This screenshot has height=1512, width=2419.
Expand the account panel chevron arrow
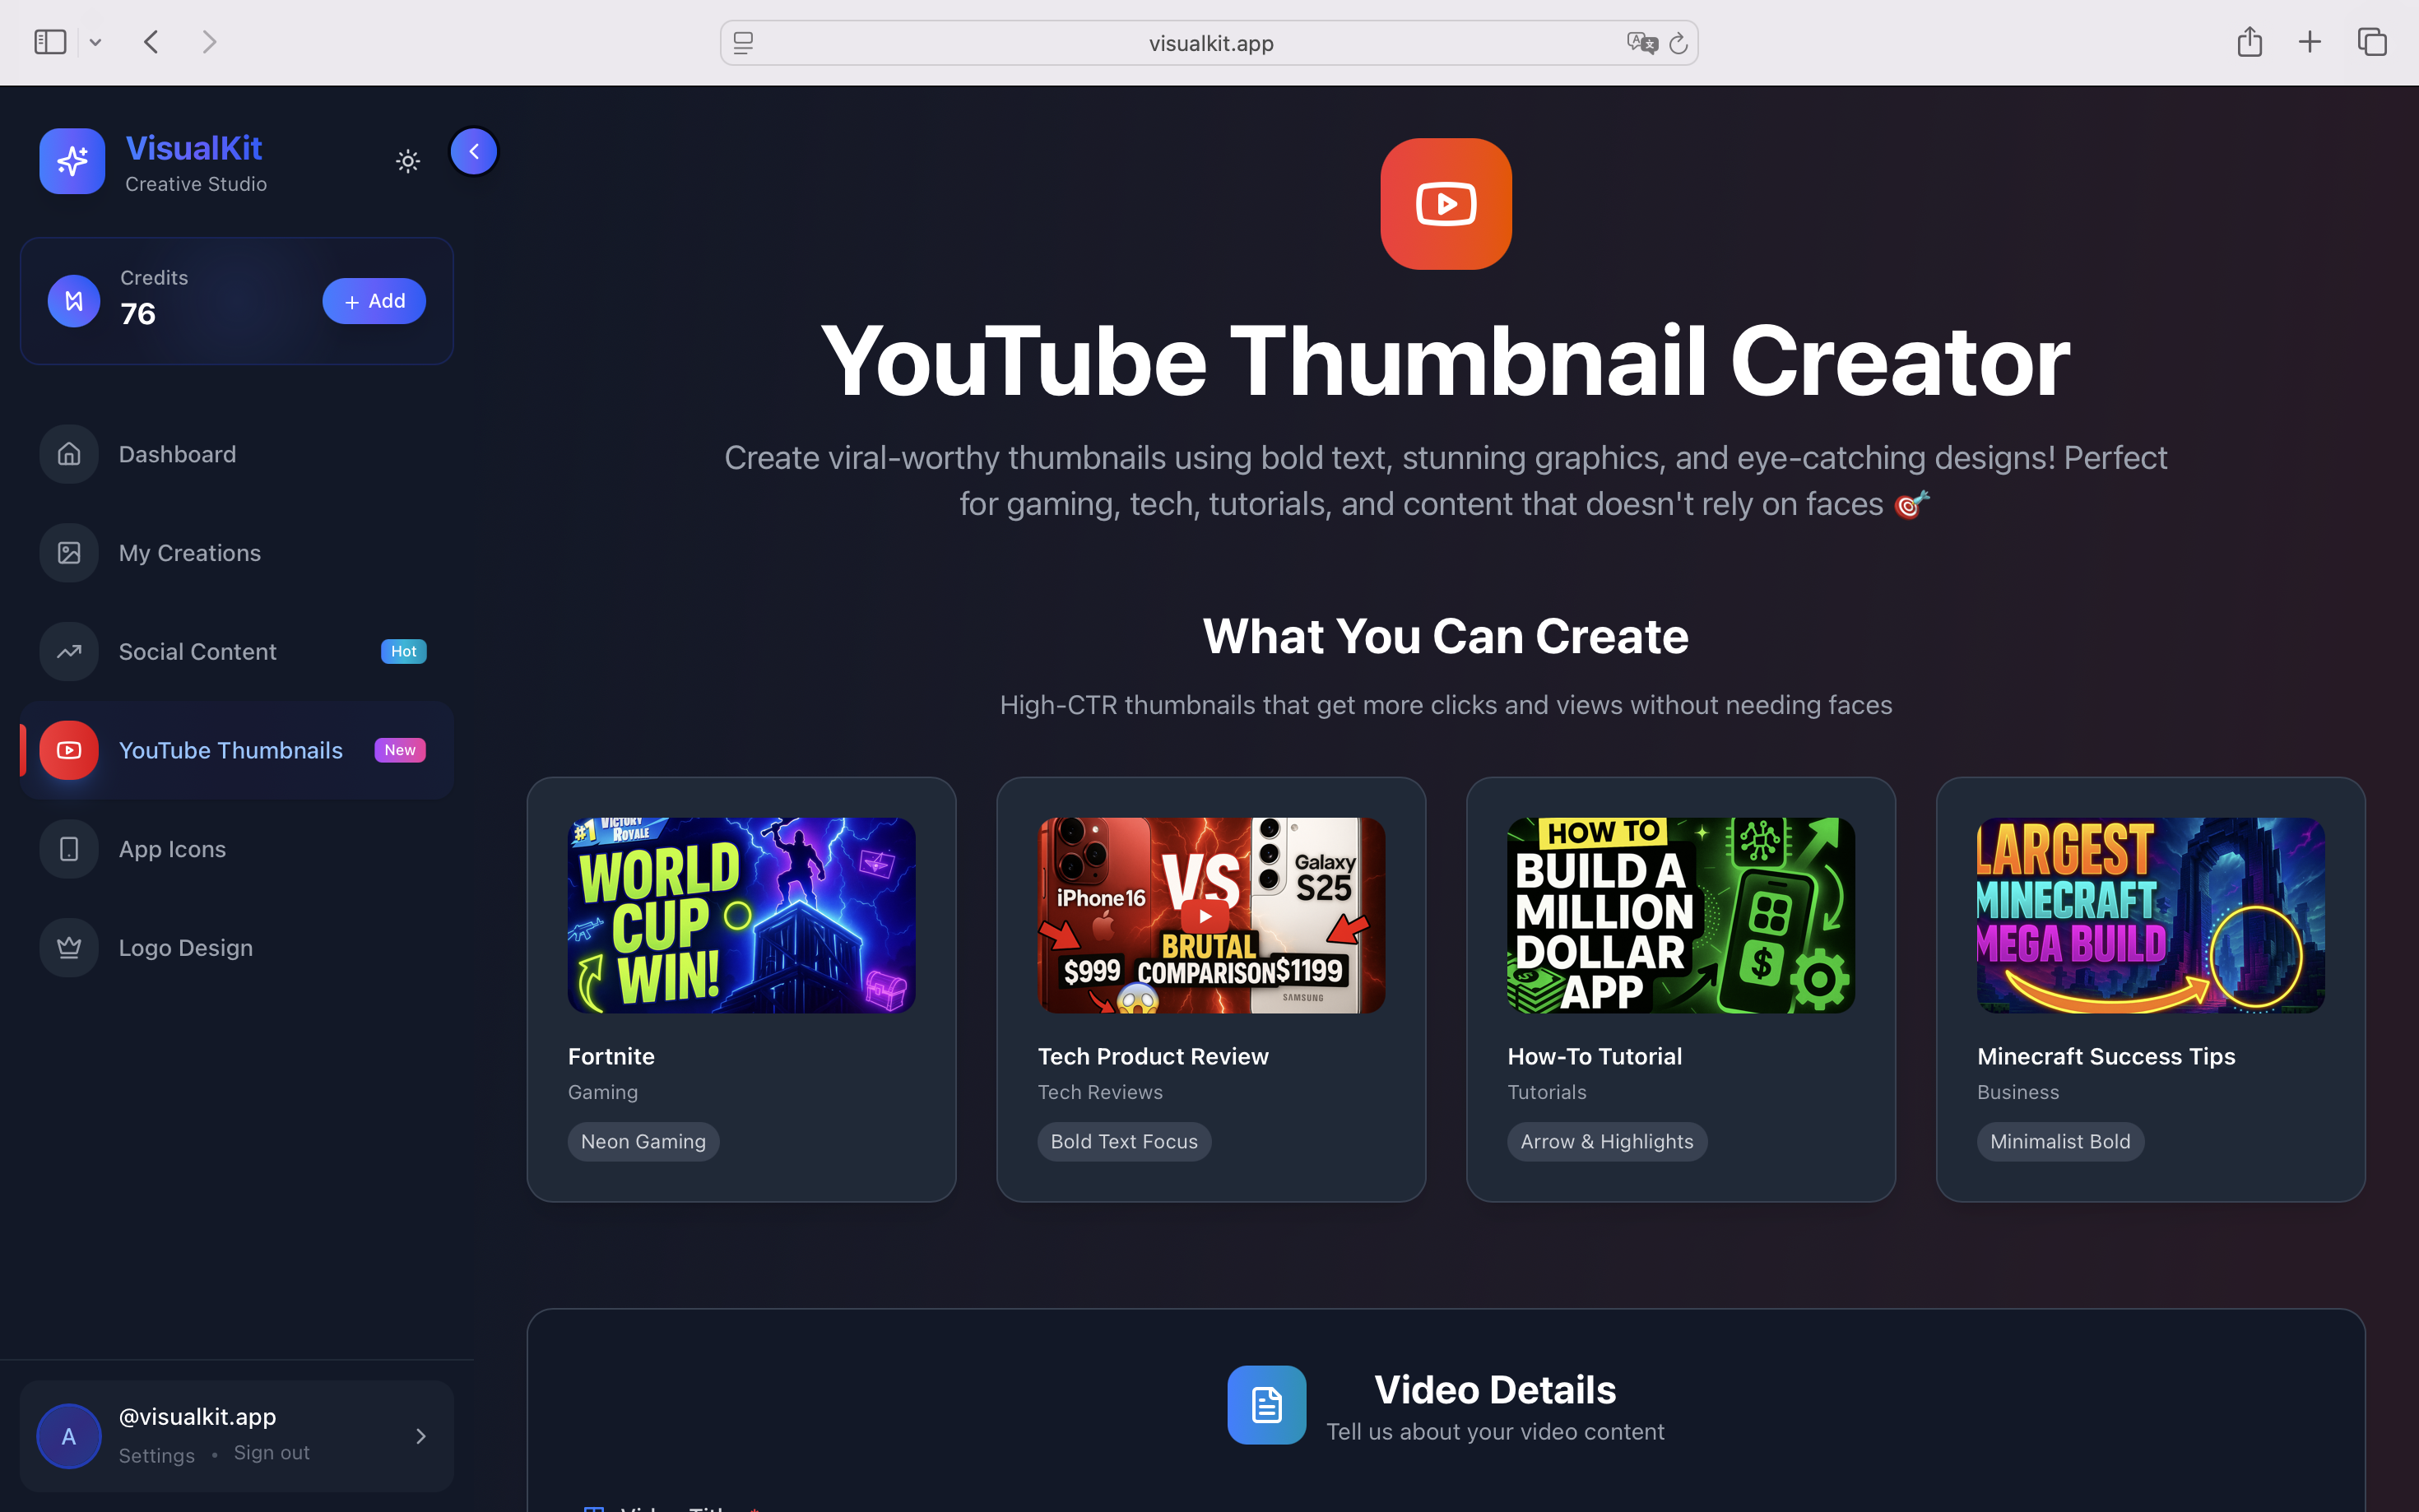click(421, 1436)
